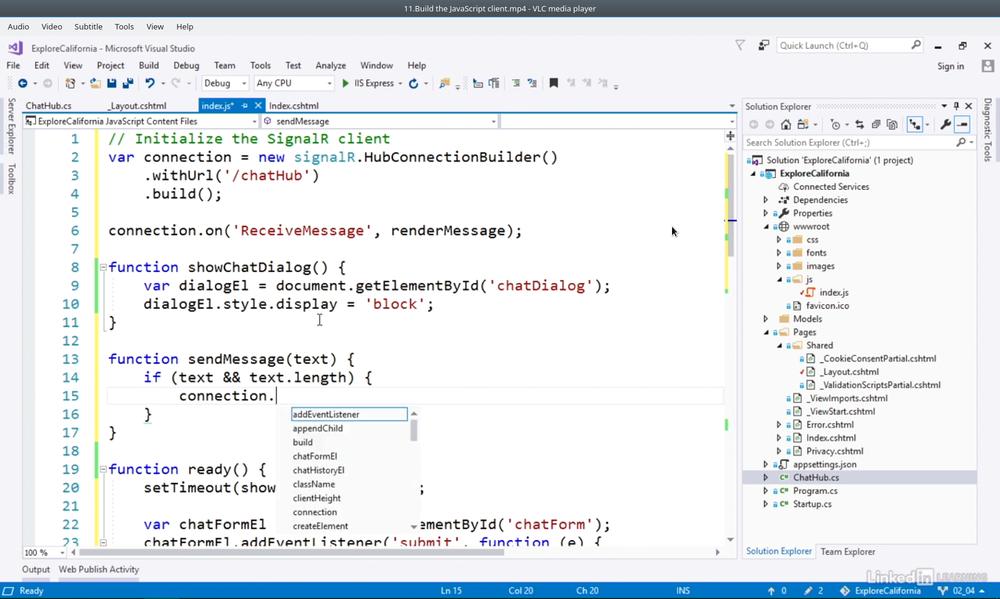Image resolution: width=1000 pixels, height=599 pixels.
Task: Click the Switch Views icon in Solution Explorer
Action: [803, 125]
